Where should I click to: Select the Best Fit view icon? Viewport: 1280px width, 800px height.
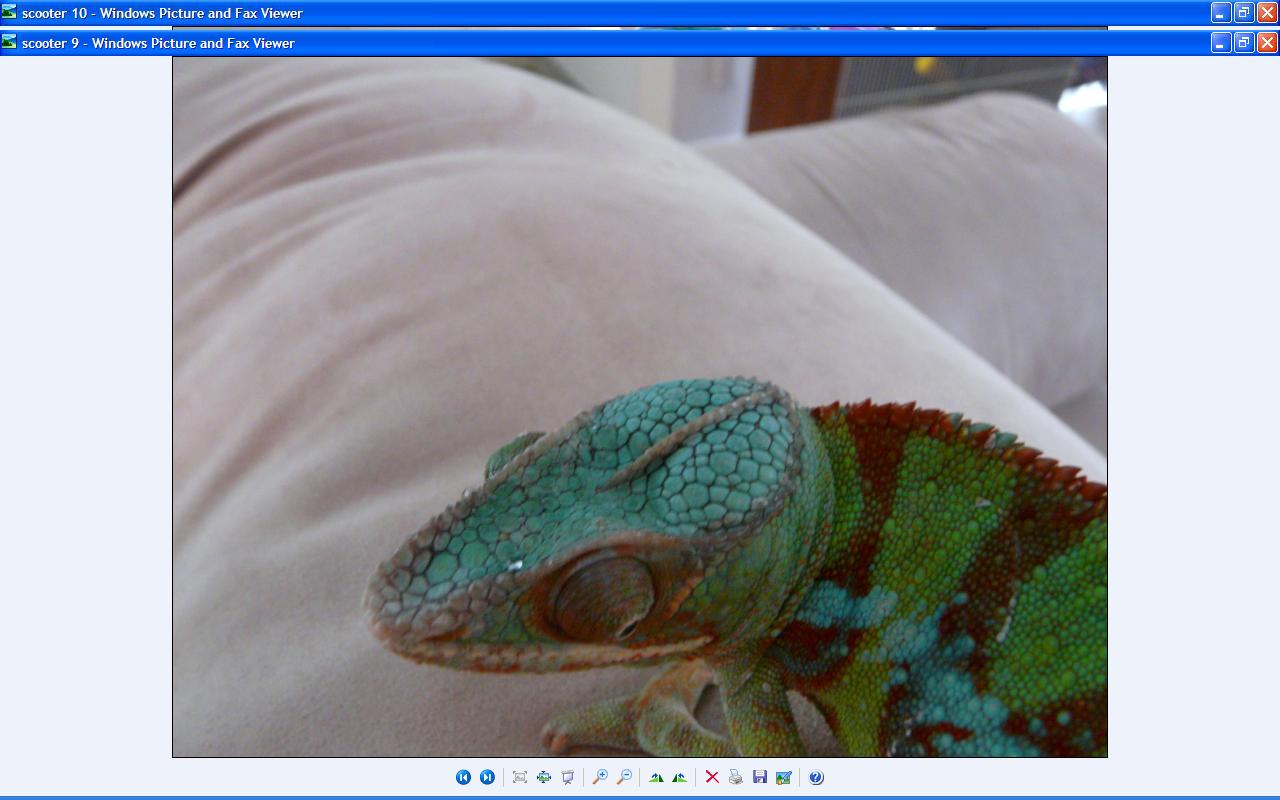[x=520, y=777]
